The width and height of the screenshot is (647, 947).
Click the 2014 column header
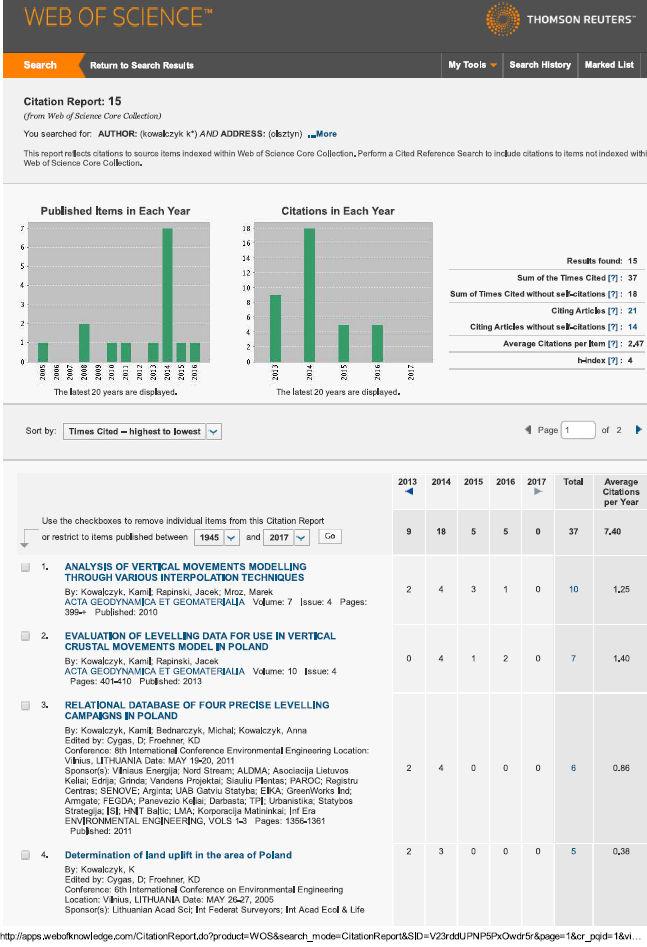coord(441,482)
